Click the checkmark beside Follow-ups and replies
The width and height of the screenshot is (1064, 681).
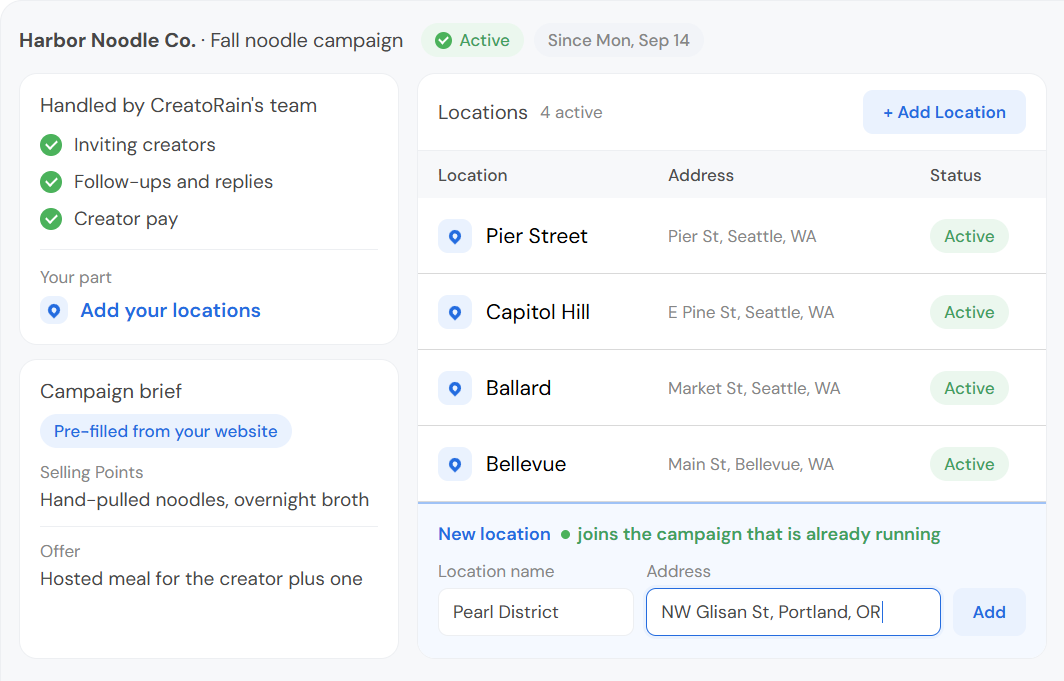[51, 182]
